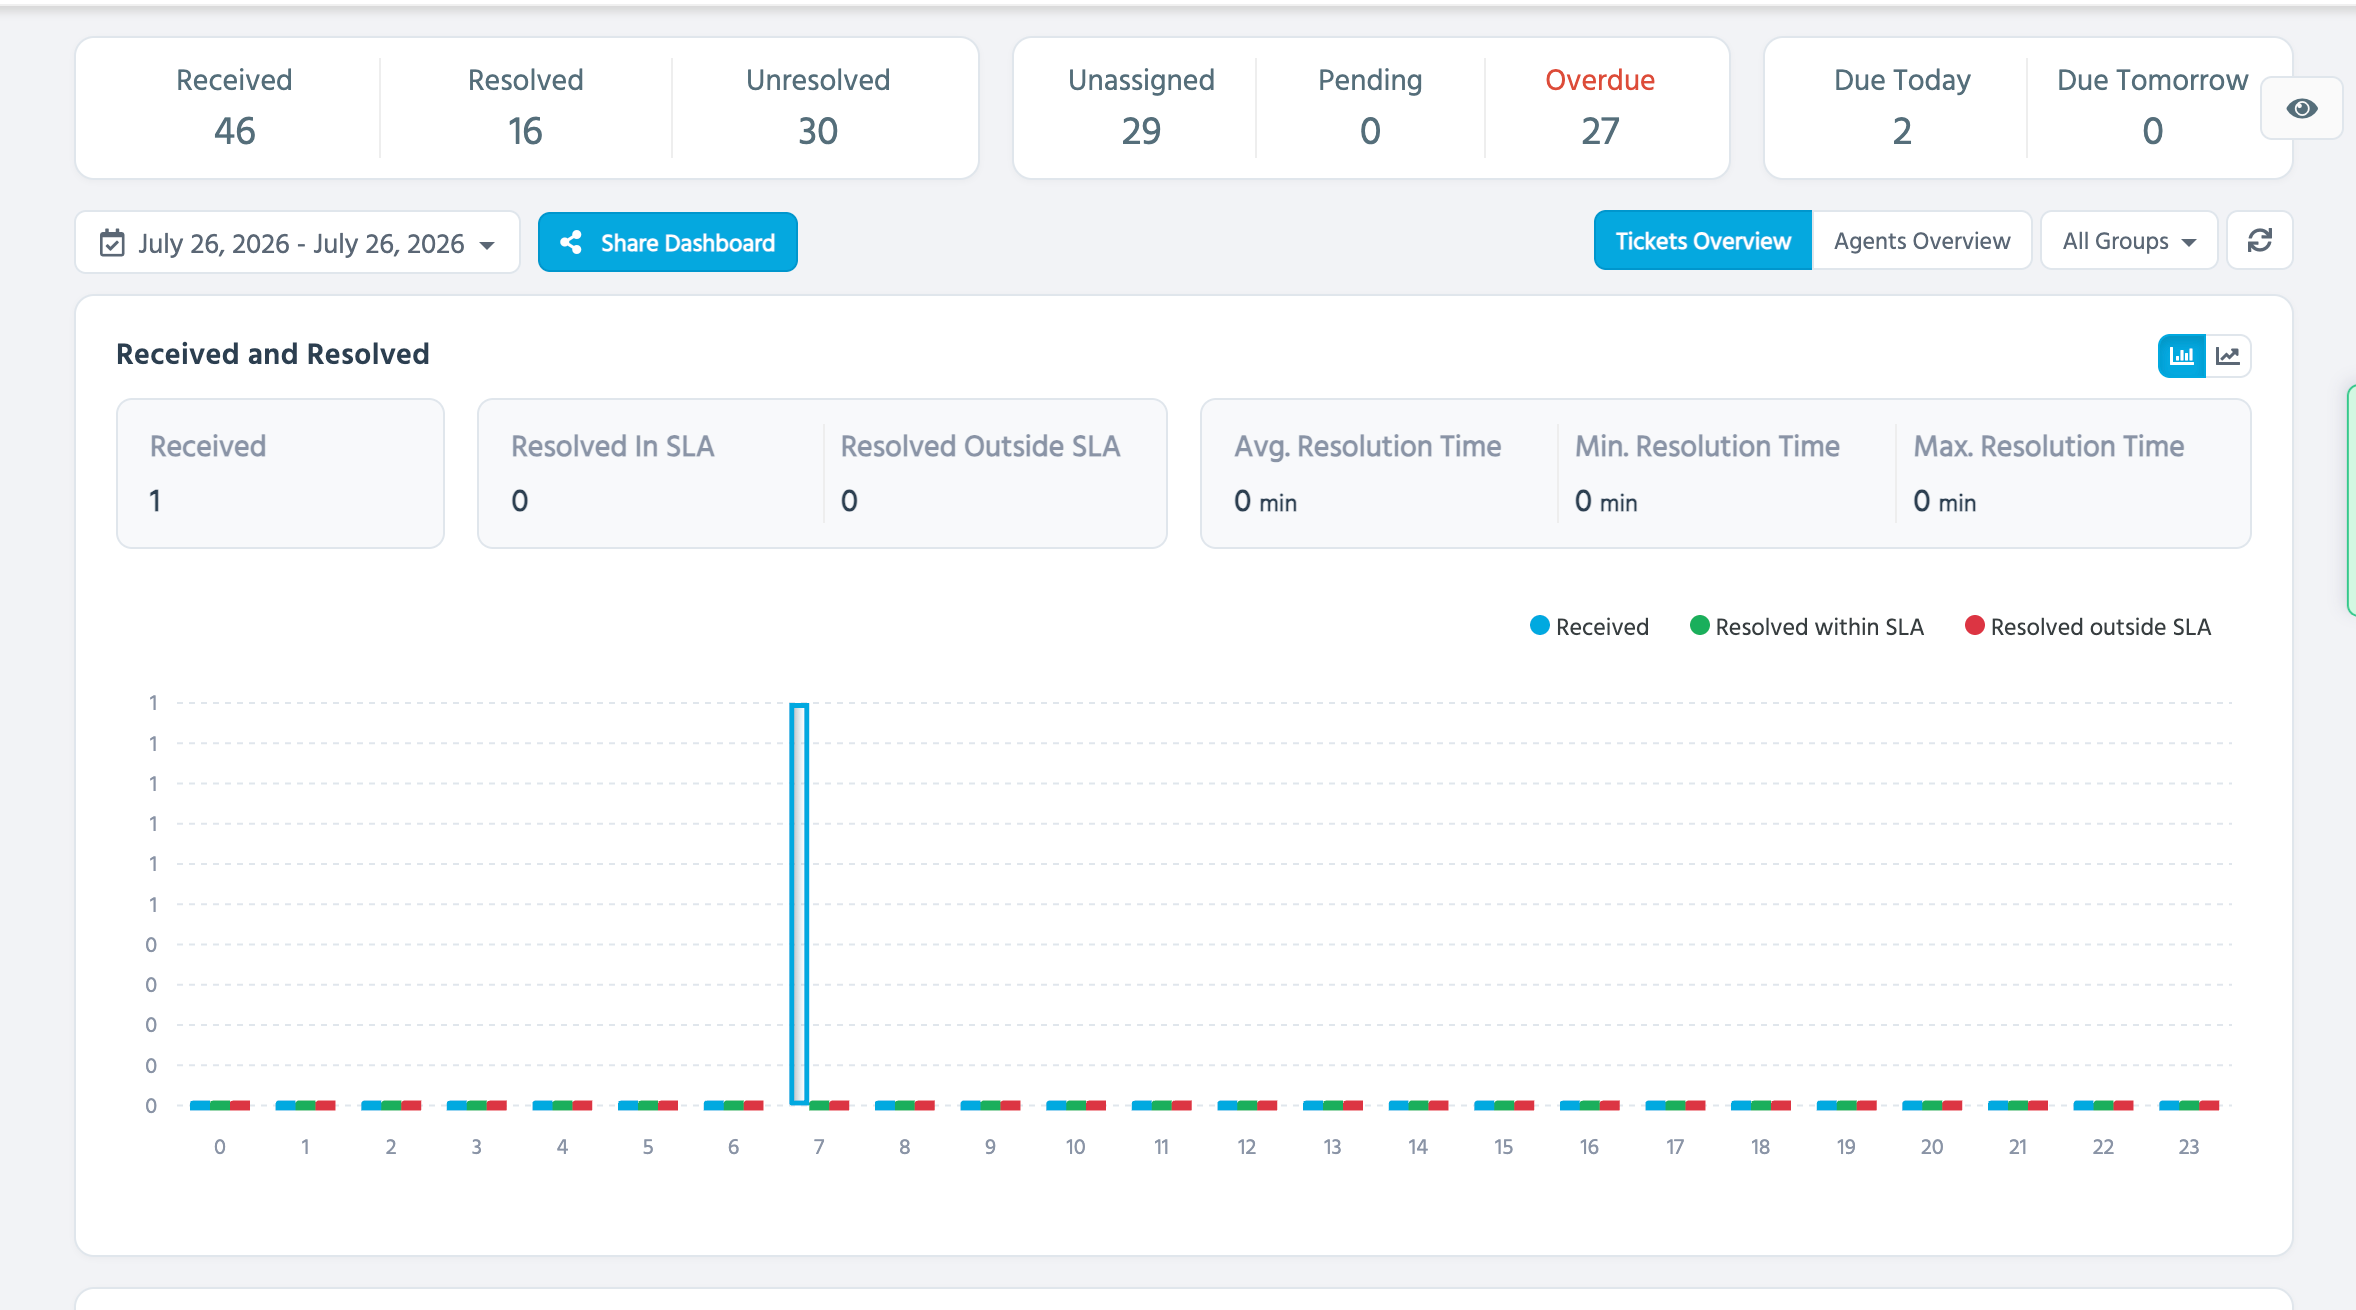Screen dimensions: 2356x1310
Task: Refresh the dashboard with the reload icon
Action: coord(2260,241)
